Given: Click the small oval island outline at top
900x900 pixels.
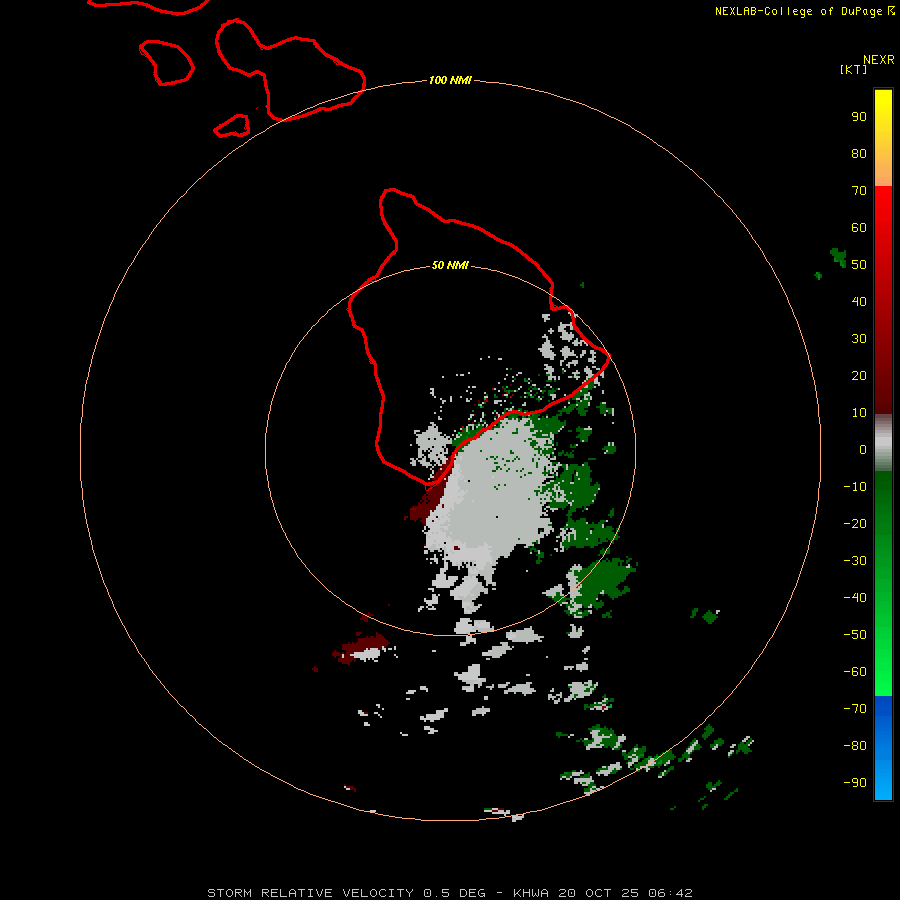Looking at the screenshot, I should pos(166,63).
